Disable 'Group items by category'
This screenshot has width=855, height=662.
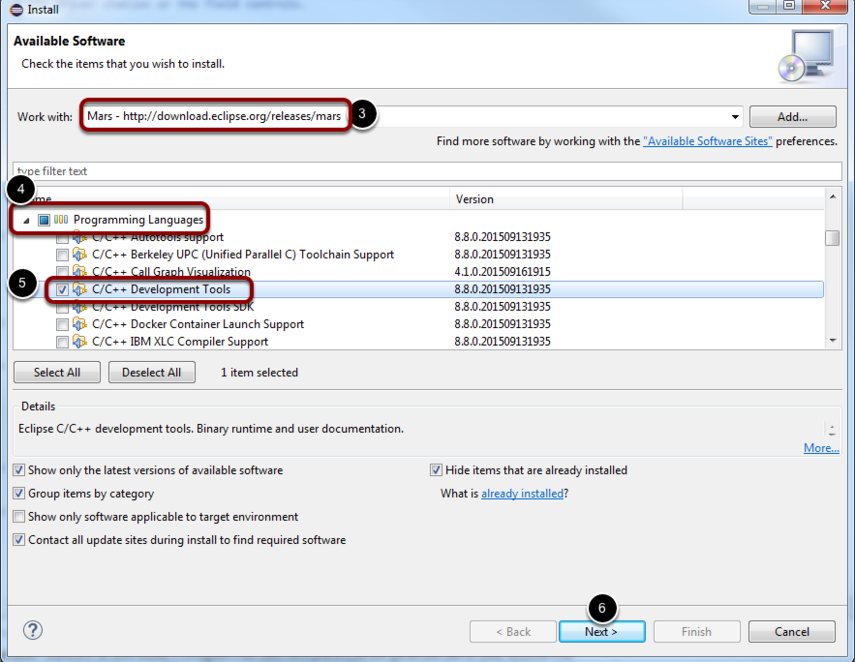pos(18,493)
